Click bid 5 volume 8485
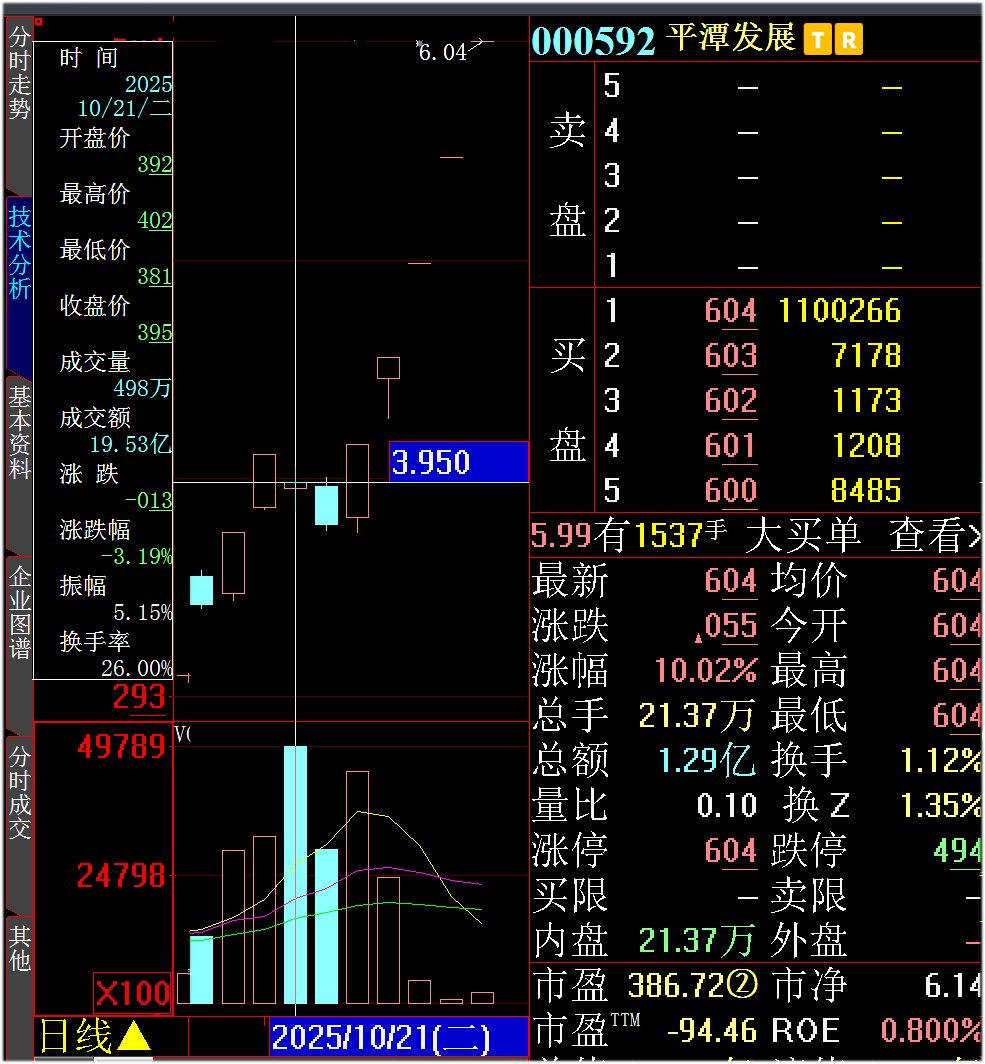This screenshot has height=1064, width=985. tap(866, 491)
